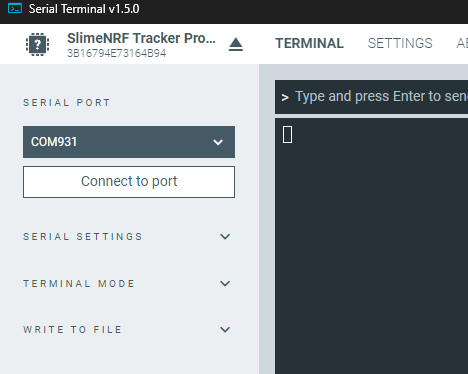
Task: Click the chevron next to Serial Settings
Action: (225, 237)
